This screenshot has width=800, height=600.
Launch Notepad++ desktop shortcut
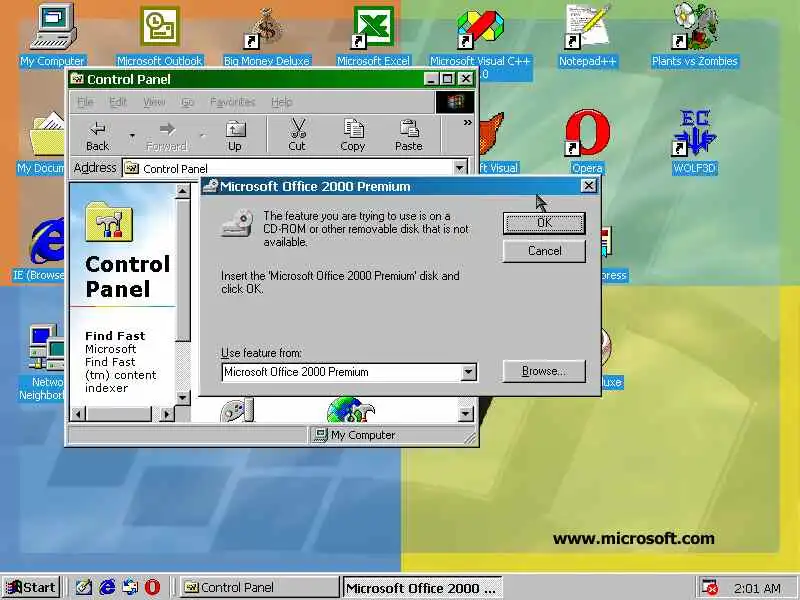(x=587, y=35)
